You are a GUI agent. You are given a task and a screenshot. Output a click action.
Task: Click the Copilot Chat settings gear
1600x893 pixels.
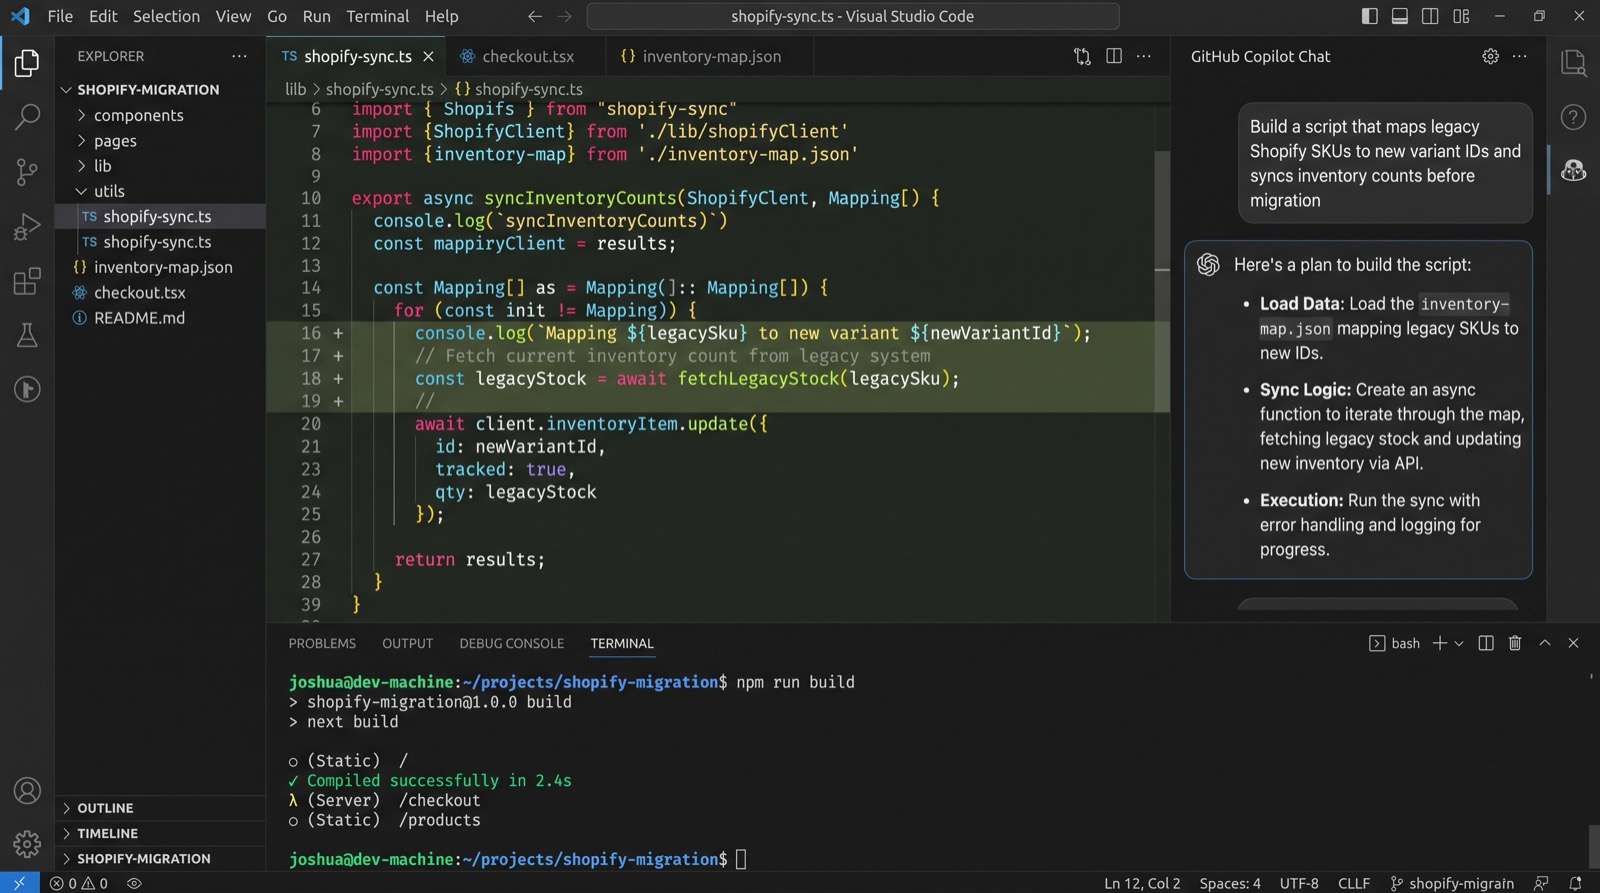tap(1490, 56)
